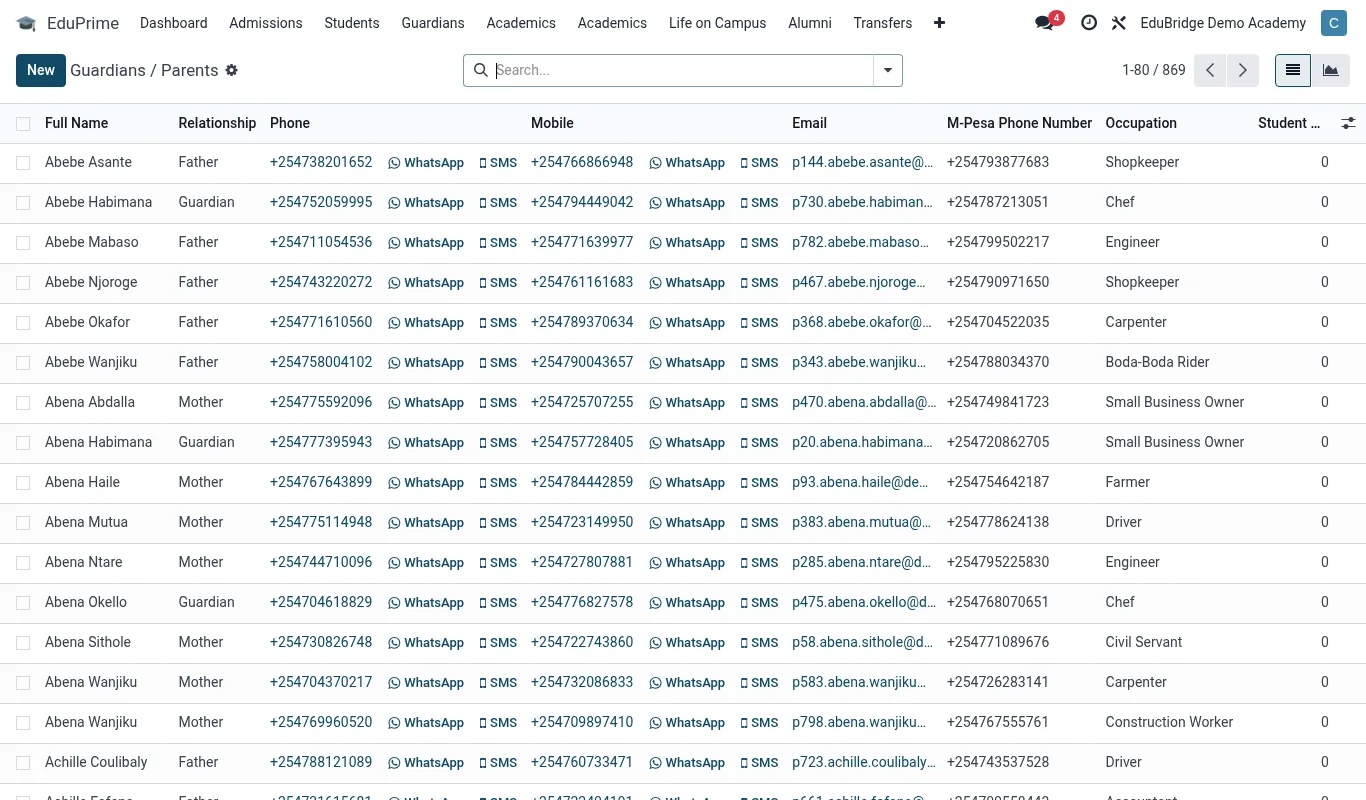This screenshot has width=1366, height=800.
Task: Go to next page of records
Action: [1242, 70]
